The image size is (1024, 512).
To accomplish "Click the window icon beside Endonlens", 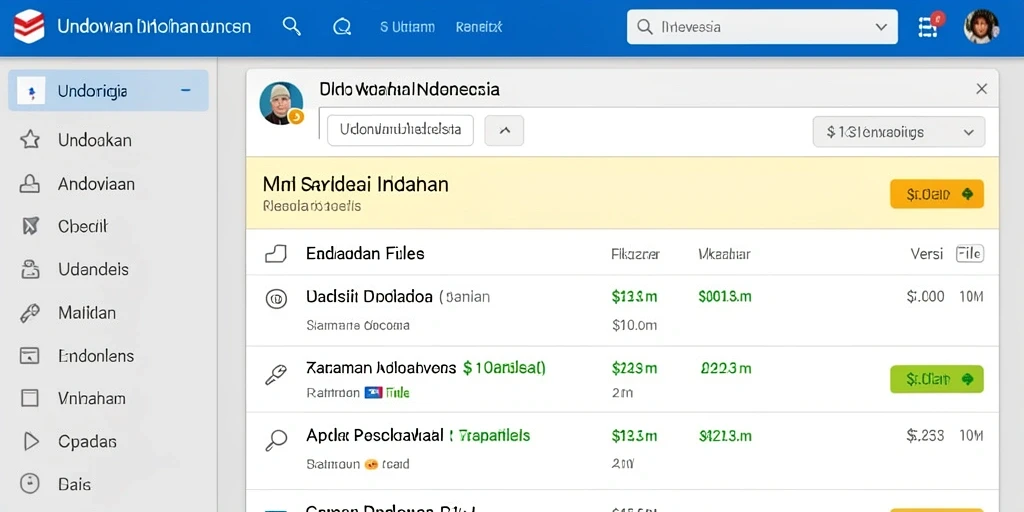I will pos(30,356).
